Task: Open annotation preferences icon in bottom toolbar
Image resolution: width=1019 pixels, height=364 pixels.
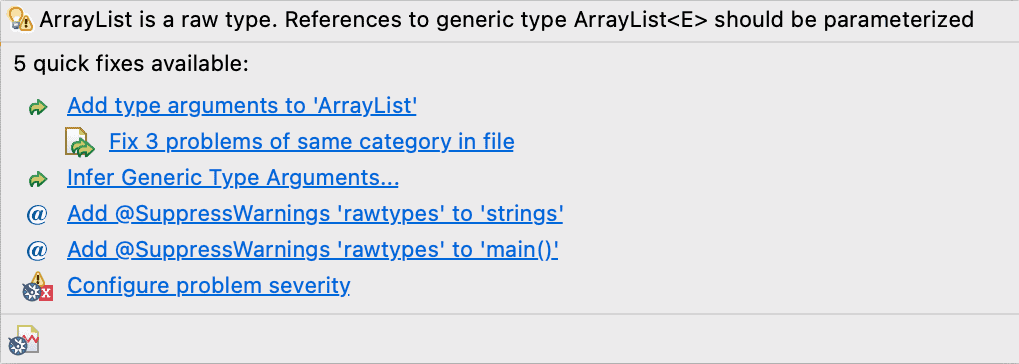Action: tap(25, 339)
